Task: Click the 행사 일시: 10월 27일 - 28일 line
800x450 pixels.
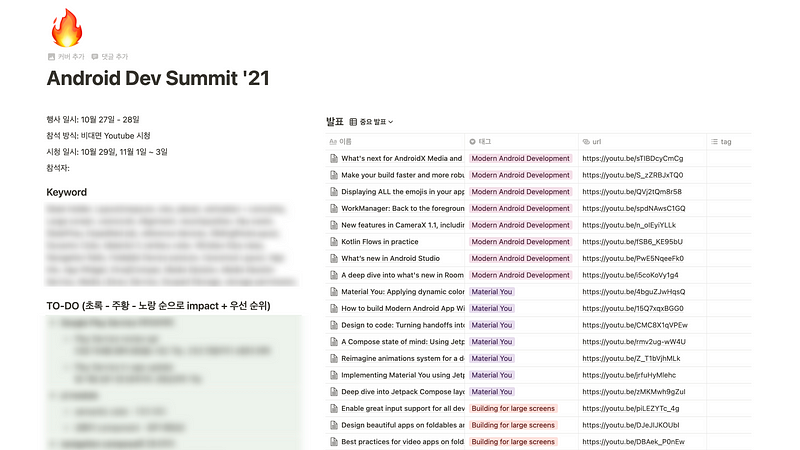Action: click(93, 119)
